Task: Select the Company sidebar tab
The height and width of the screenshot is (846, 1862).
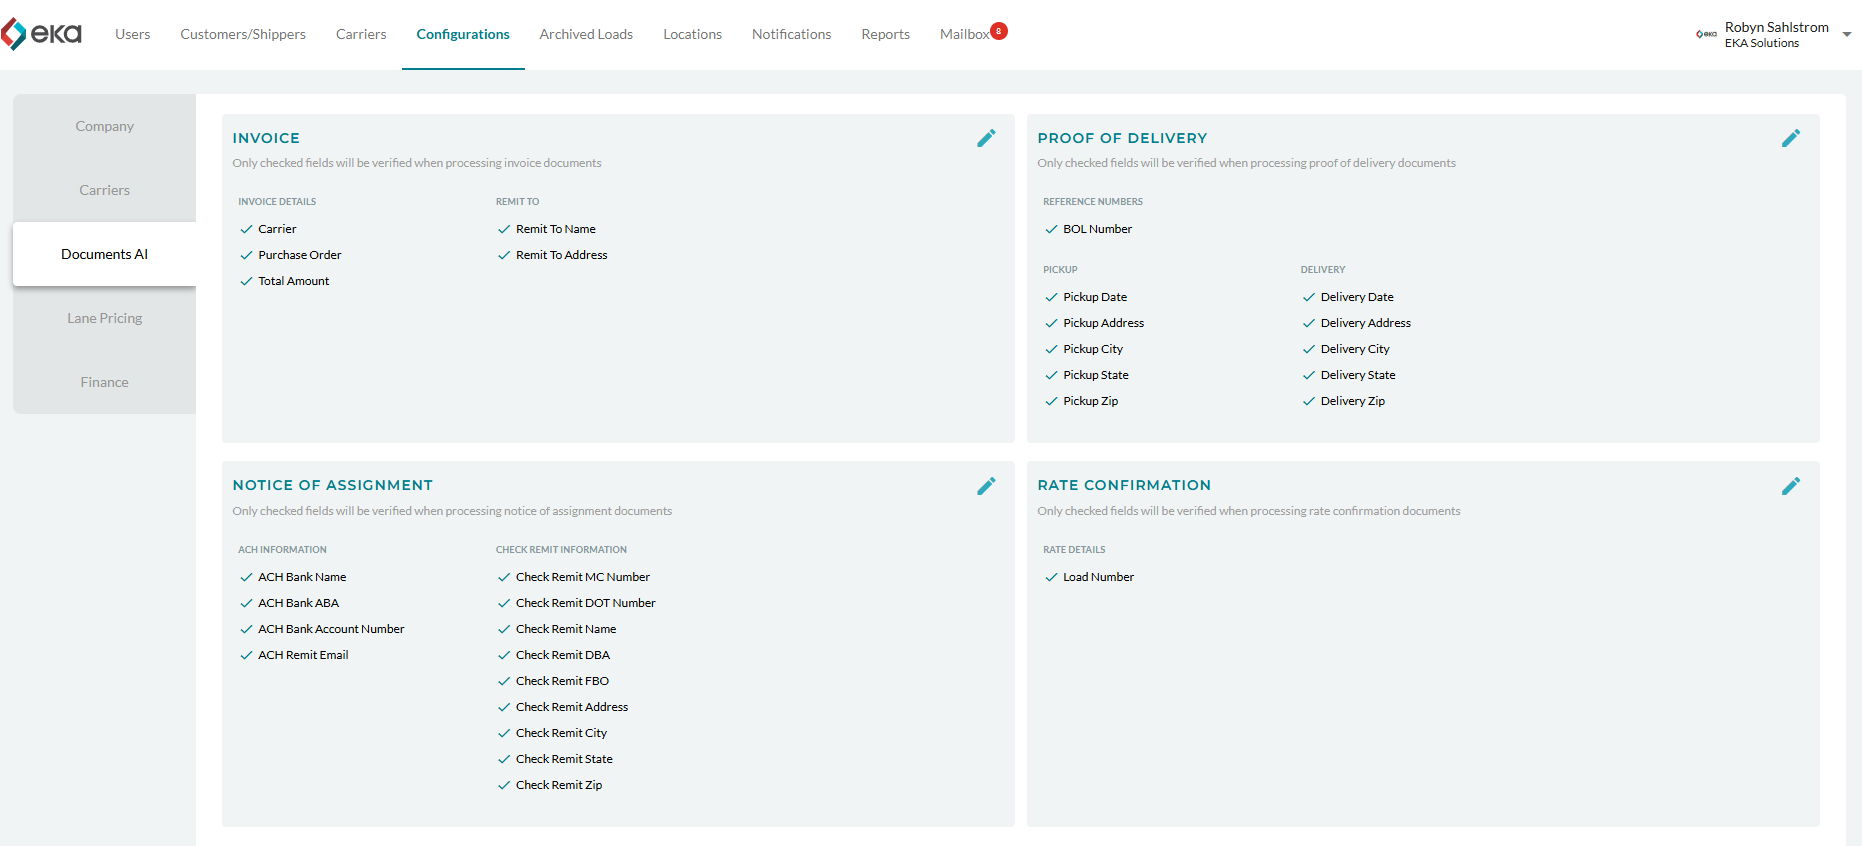Action: [104, 126]
